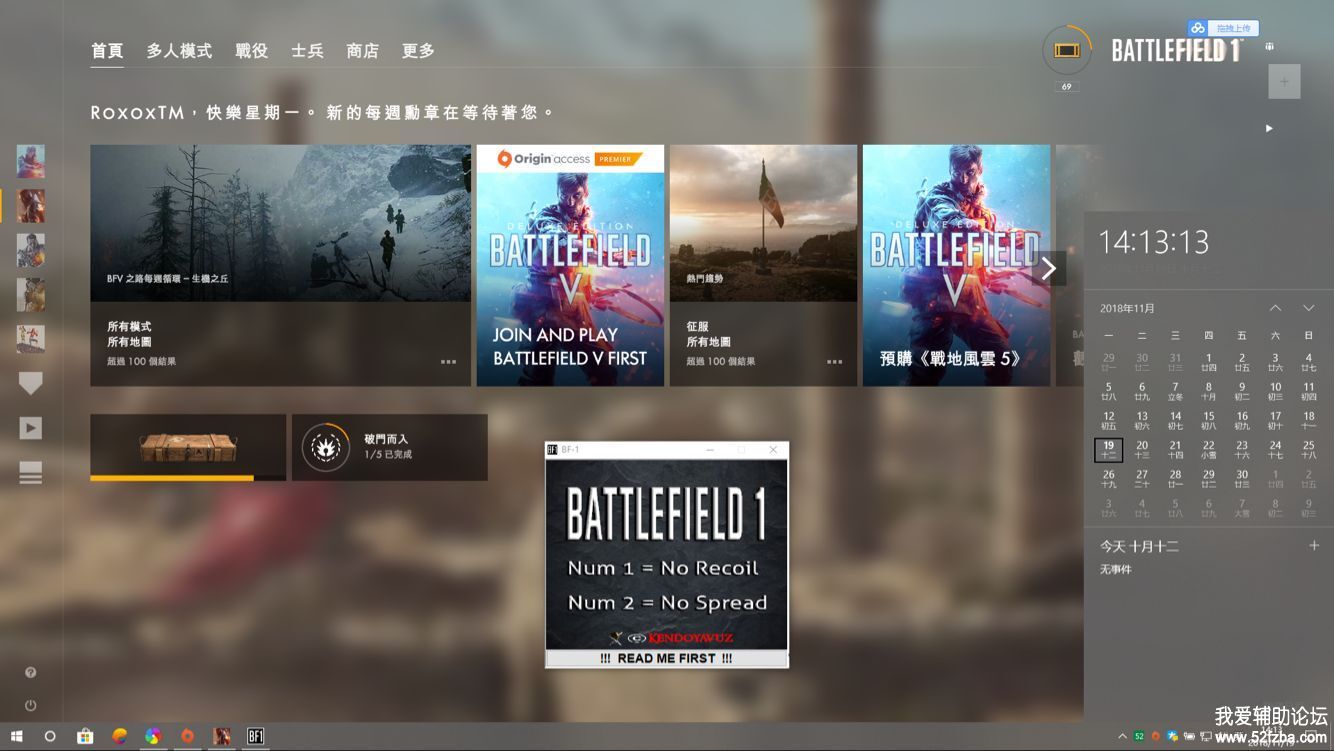Click the BF-1 trainer banner image
This screenshot has height=751, width=1334.
(667, 554)
